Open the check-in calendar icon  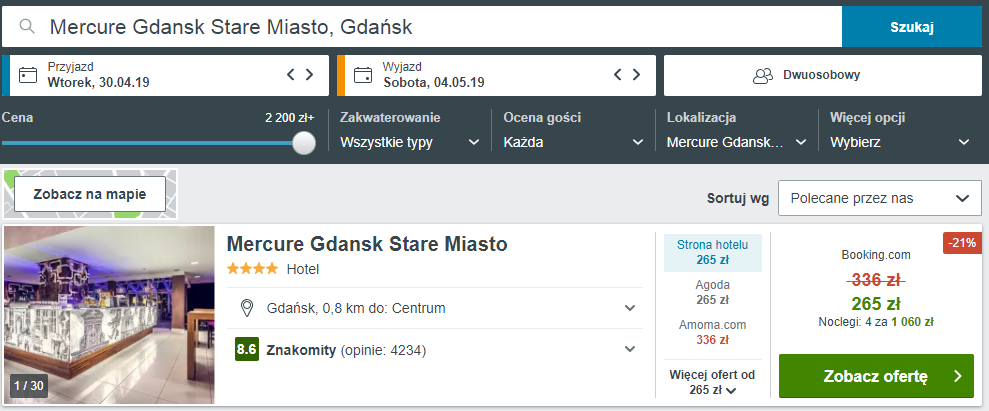click(28, 75)
